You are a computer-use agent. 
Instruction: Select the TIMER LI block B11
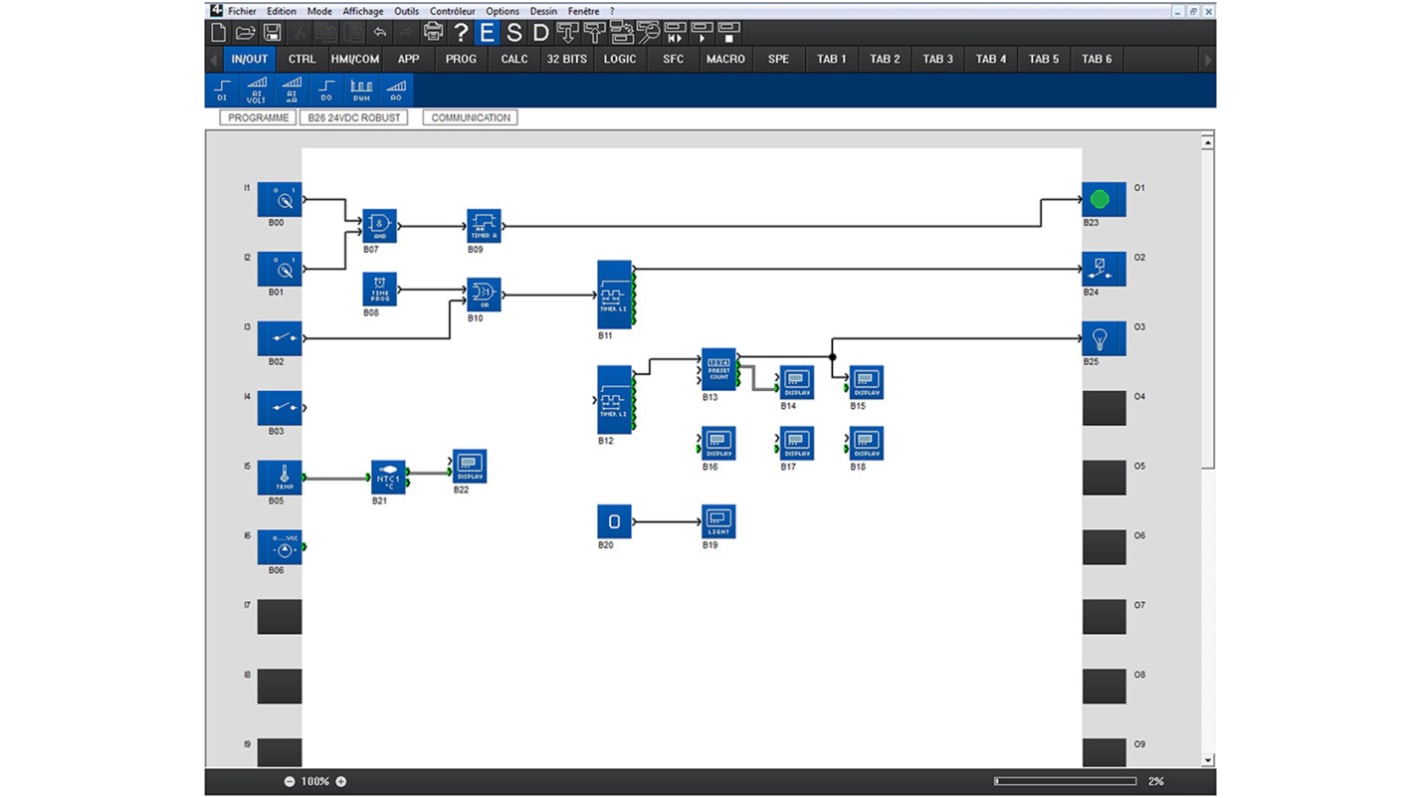614,295
